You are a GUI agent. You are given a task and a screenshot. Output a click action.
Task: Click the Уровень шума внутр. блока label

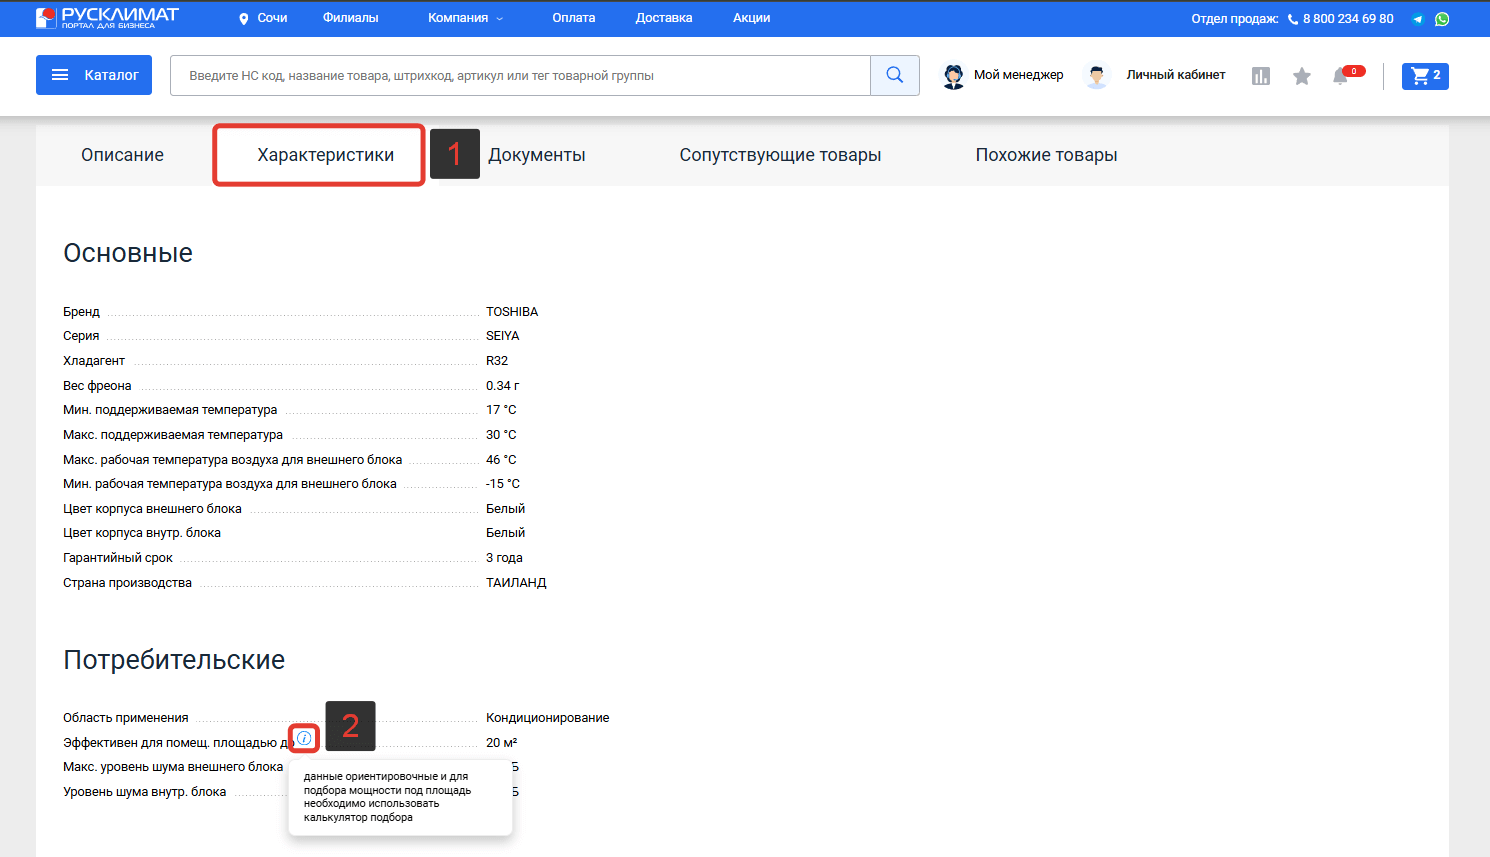tap(145, 792)
